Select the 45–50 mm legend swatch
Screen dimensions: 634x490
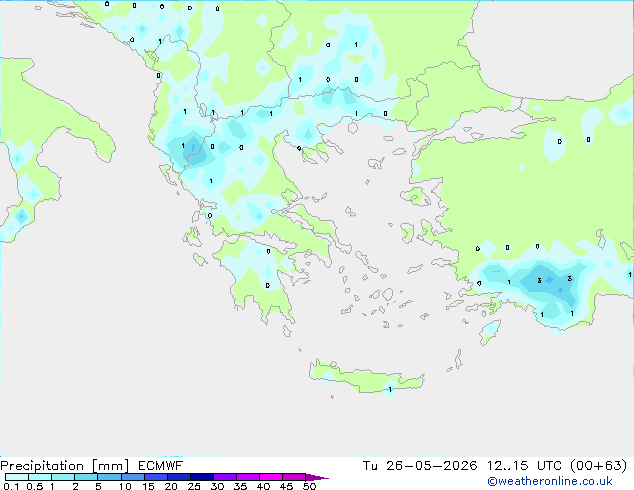pyautogui.click(x=294, y=477)
